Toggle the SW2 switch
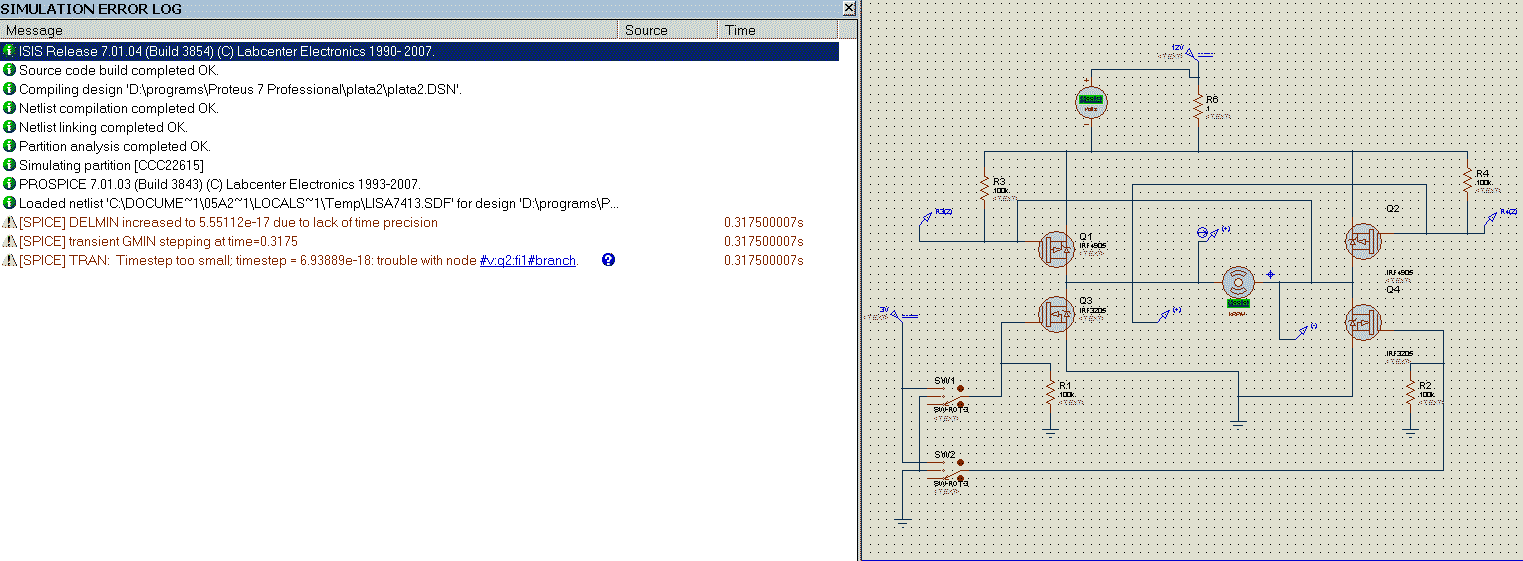Viewport: 1523px width, 561px height. pos(945,471)
